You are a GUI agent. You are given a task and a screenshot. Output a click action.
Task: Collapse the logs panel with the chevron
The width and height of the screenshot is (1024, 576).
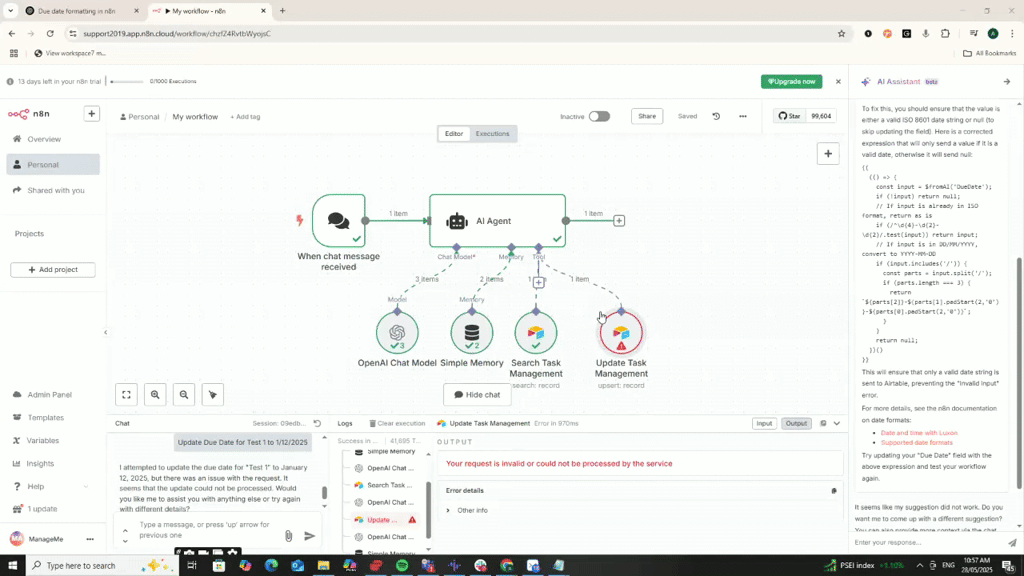pos(837,423)
